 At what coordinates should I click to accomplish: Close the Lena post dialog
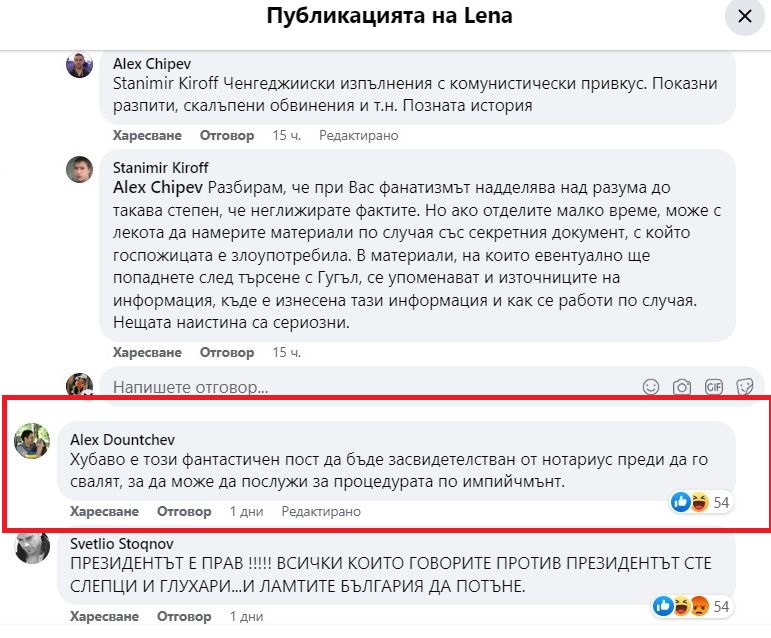(x=744, y=17)
